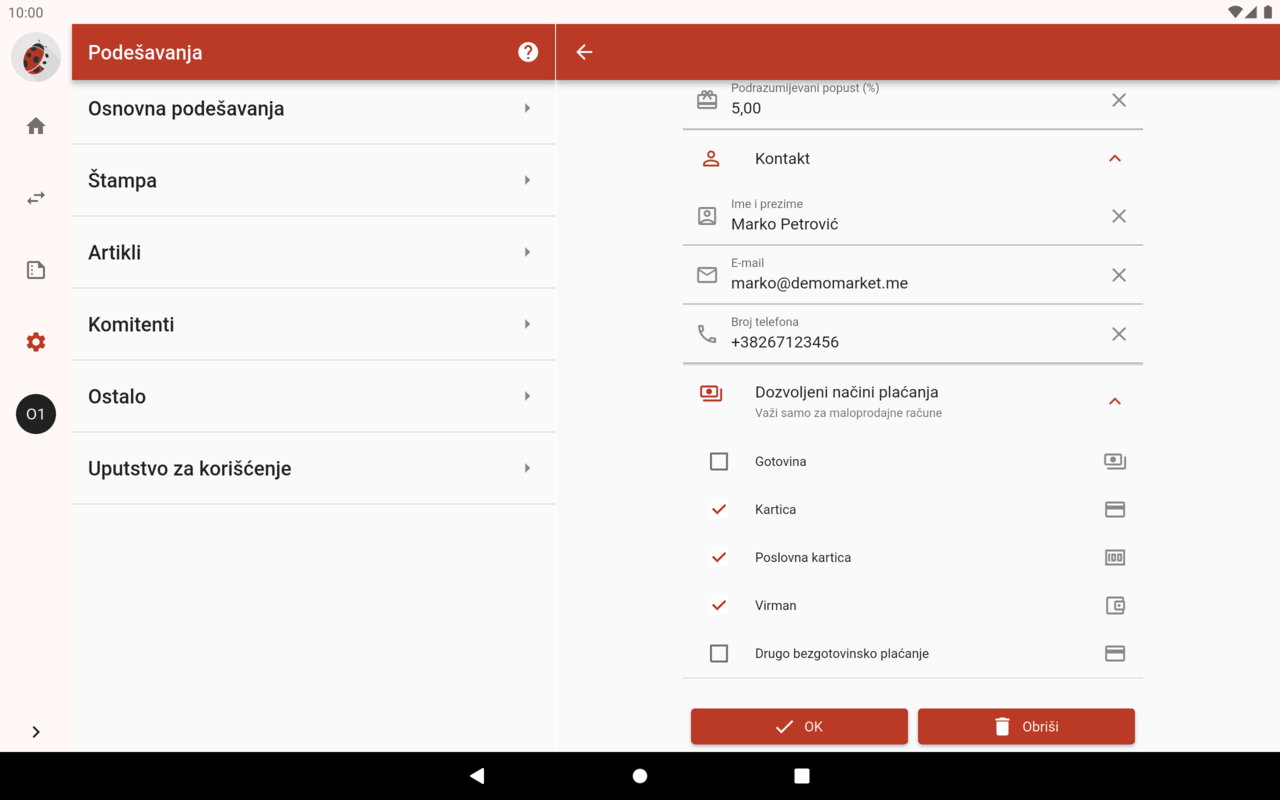Open Uputstvo za korišćenje
Screen dimensions: 1280x800
point(313,468)
